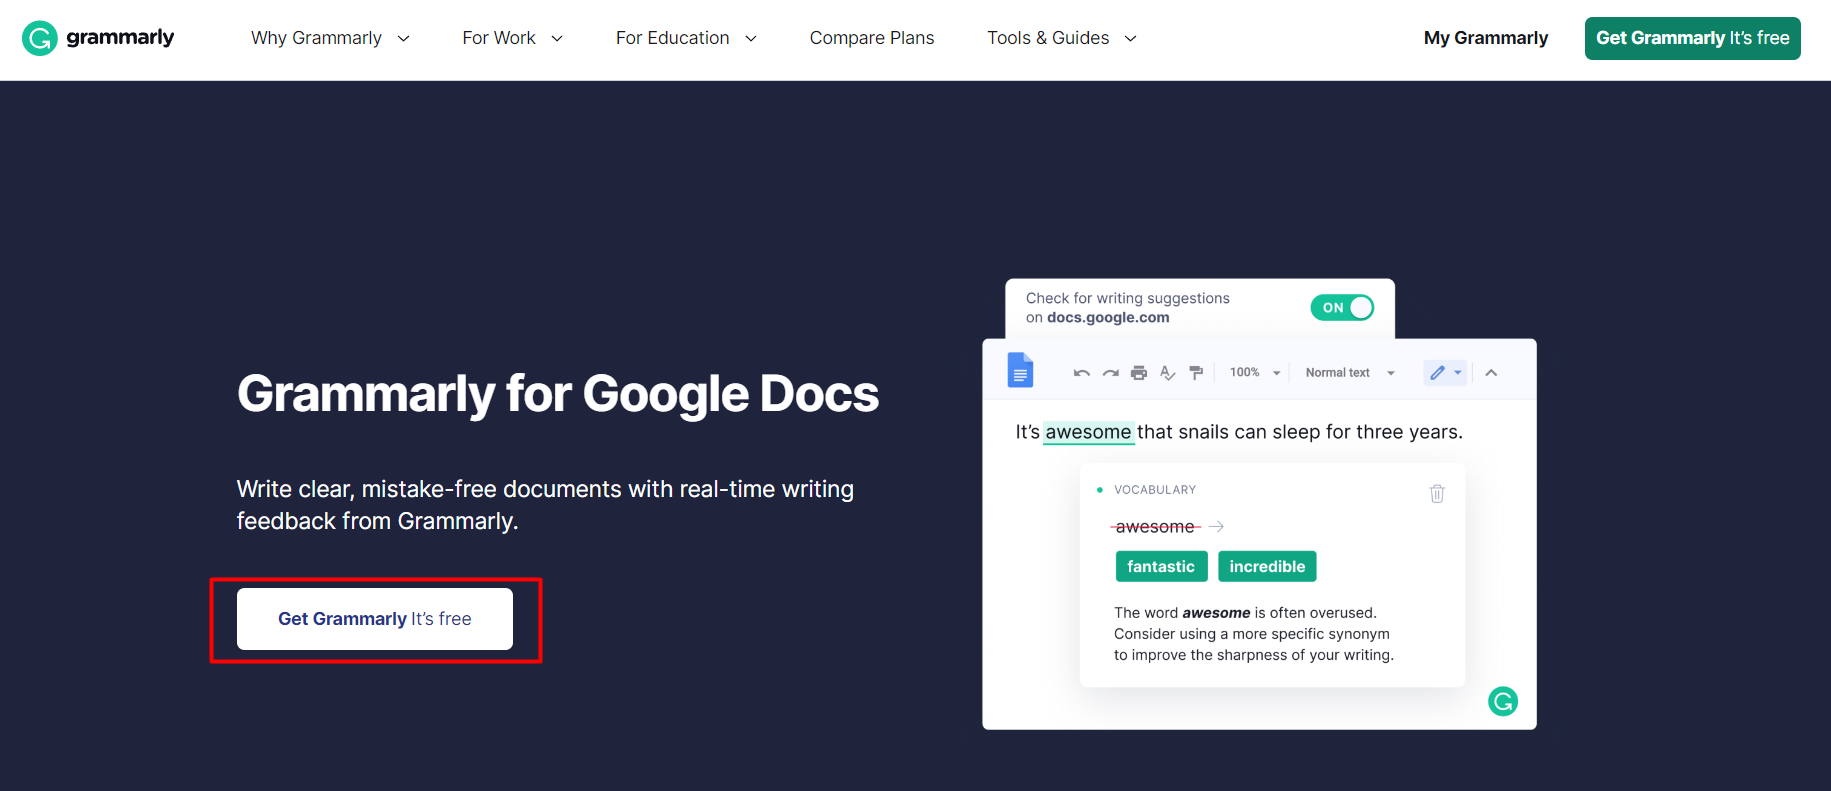Expand the For Education menu
The image size is (1831, 791).
point(686,38)
